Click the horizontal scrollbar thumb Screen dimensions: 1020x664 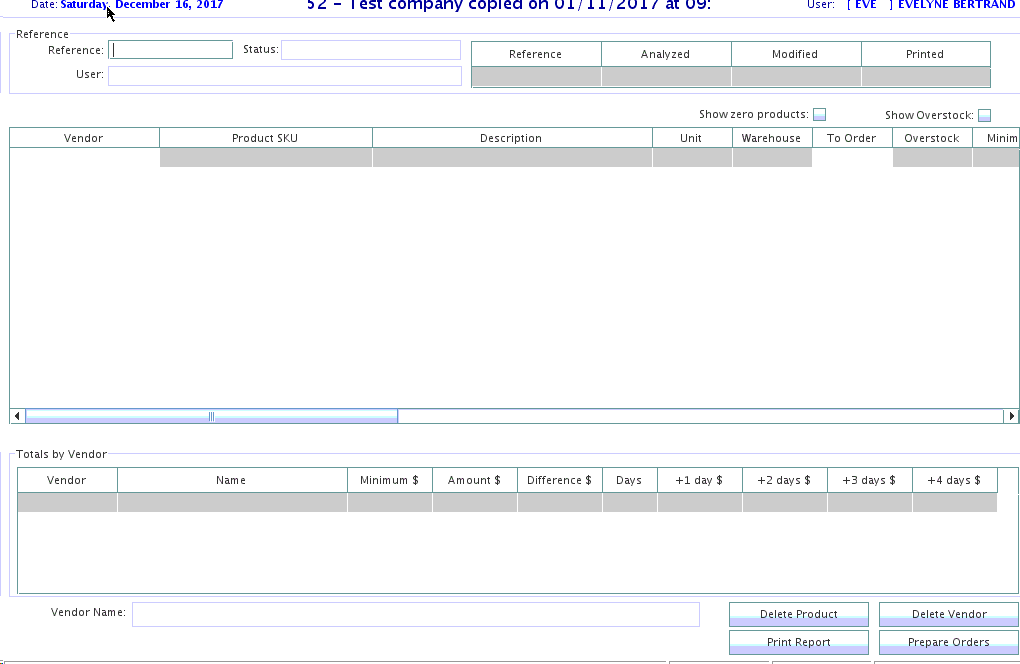tap(211, 416)
